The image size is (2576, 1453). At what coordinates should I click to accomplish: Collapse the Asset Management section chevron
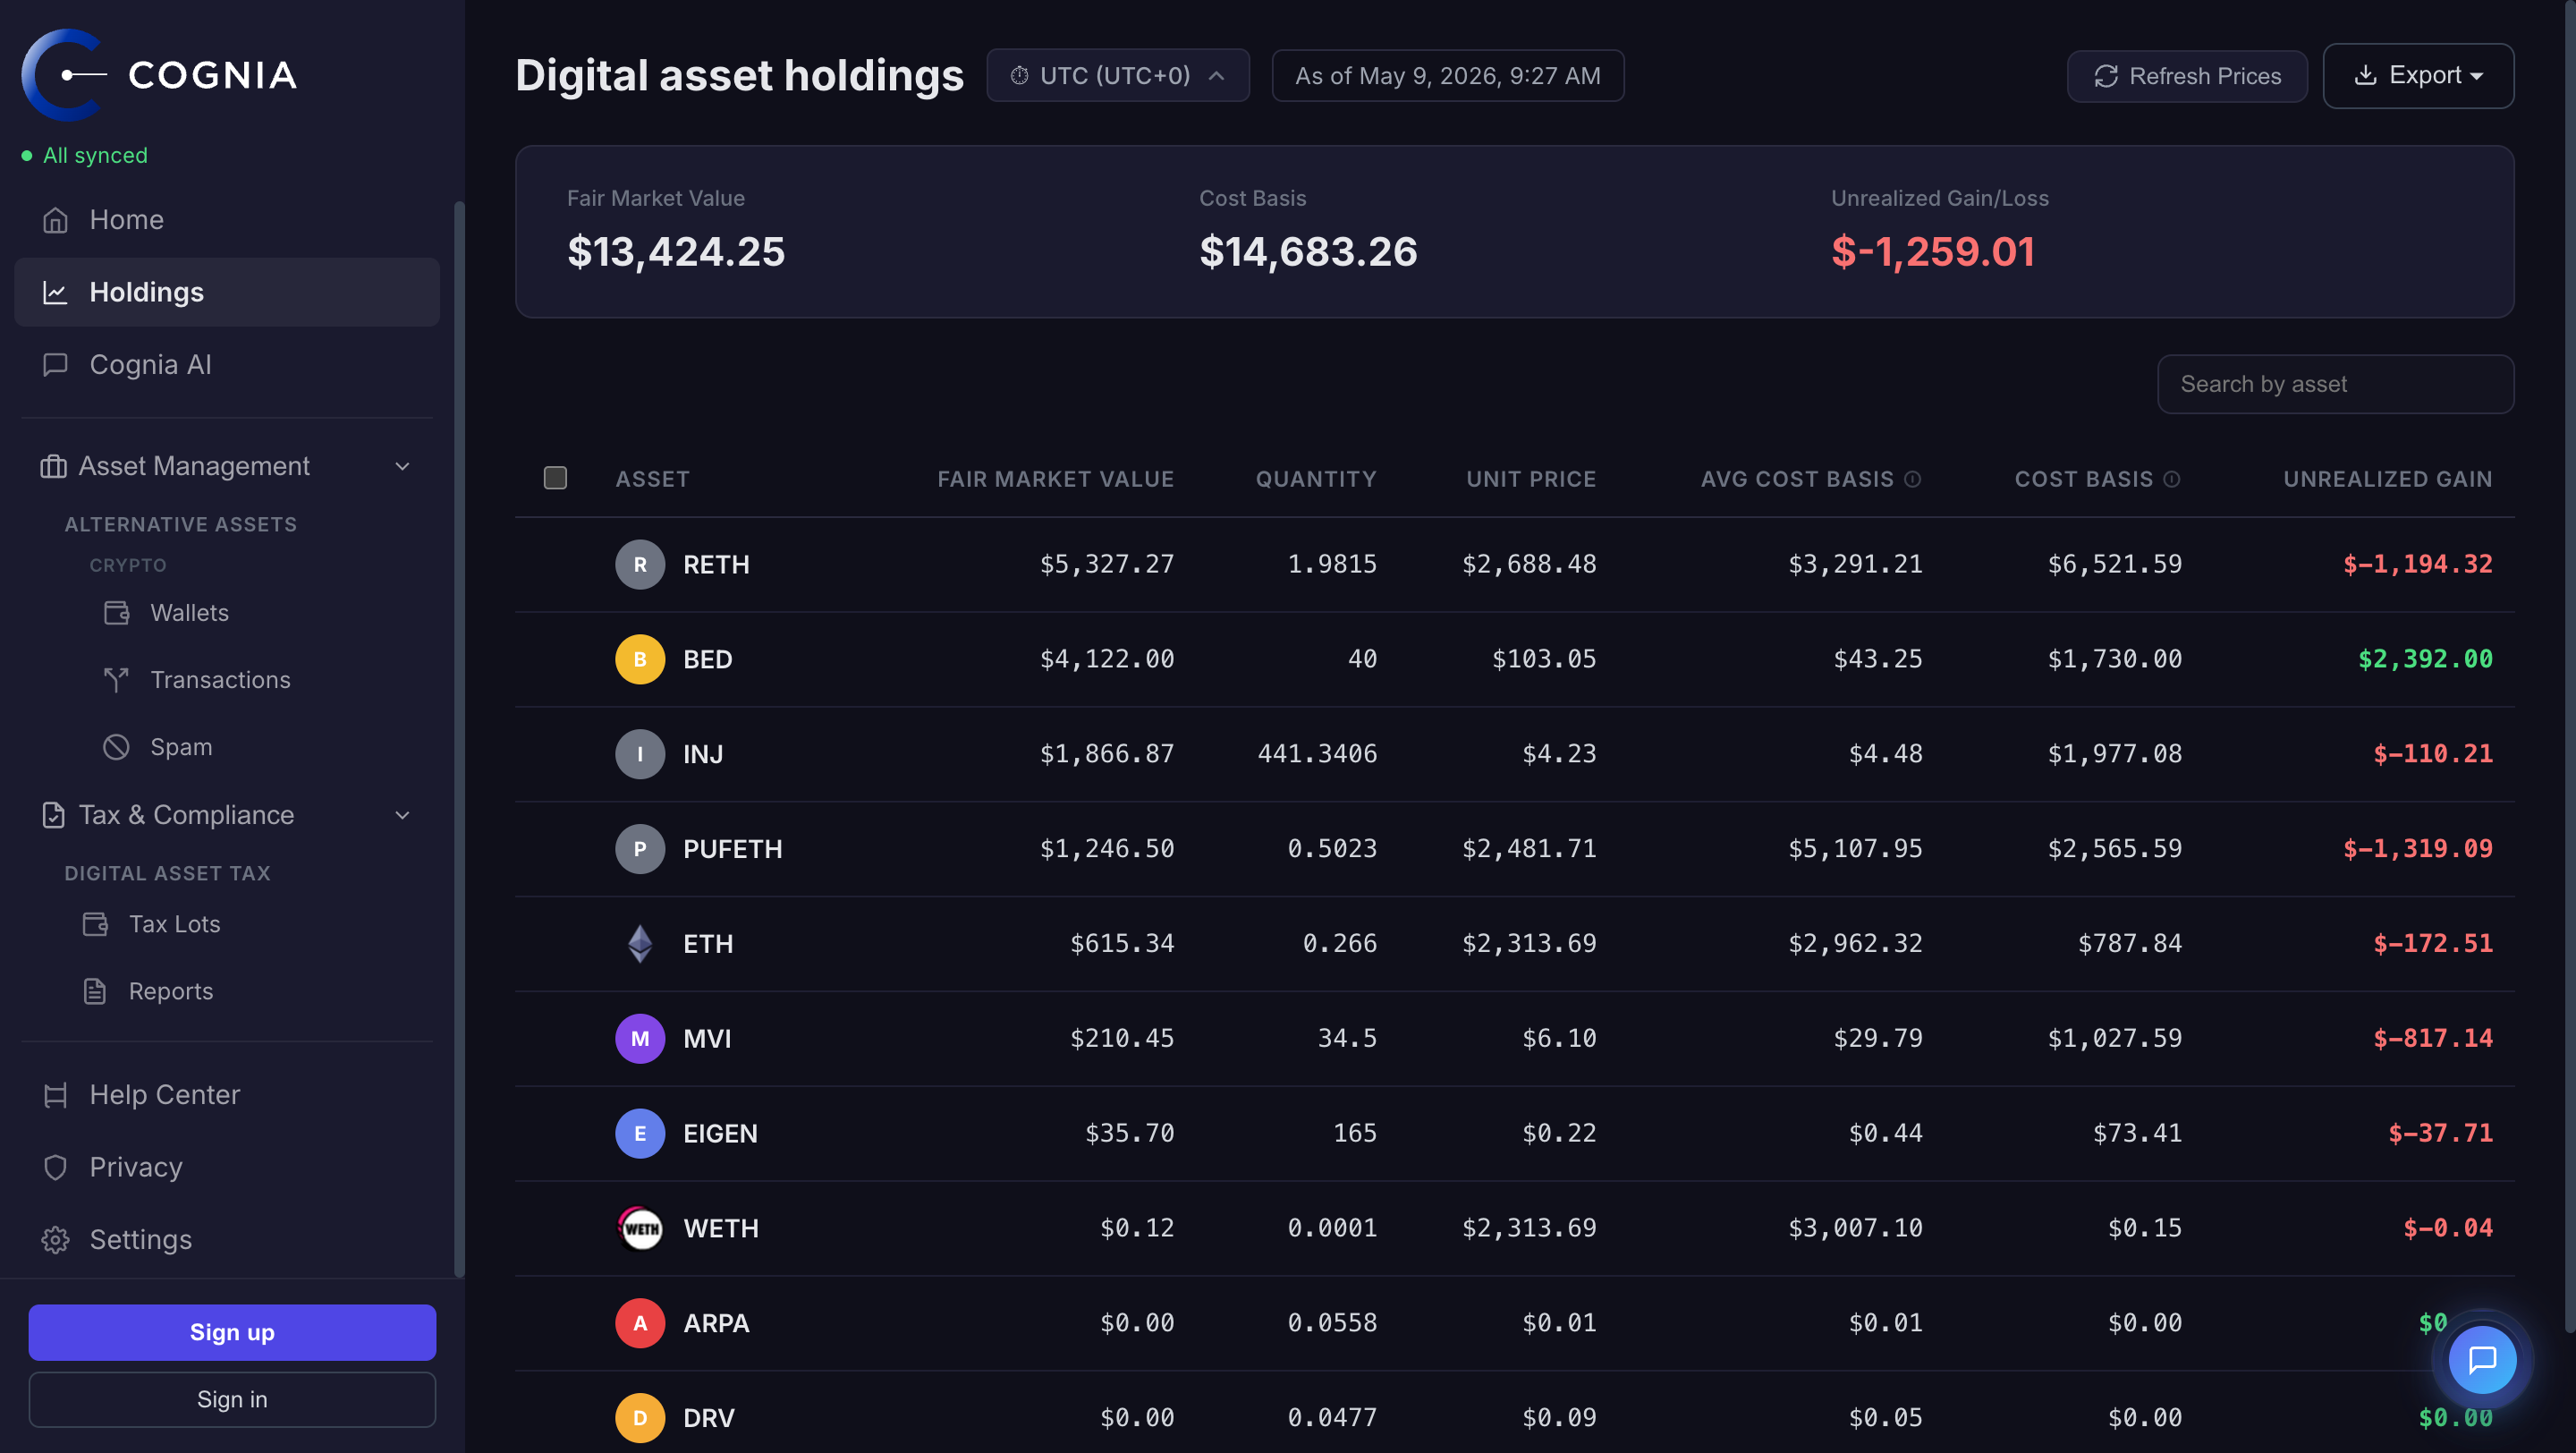(x=403, y=466)
